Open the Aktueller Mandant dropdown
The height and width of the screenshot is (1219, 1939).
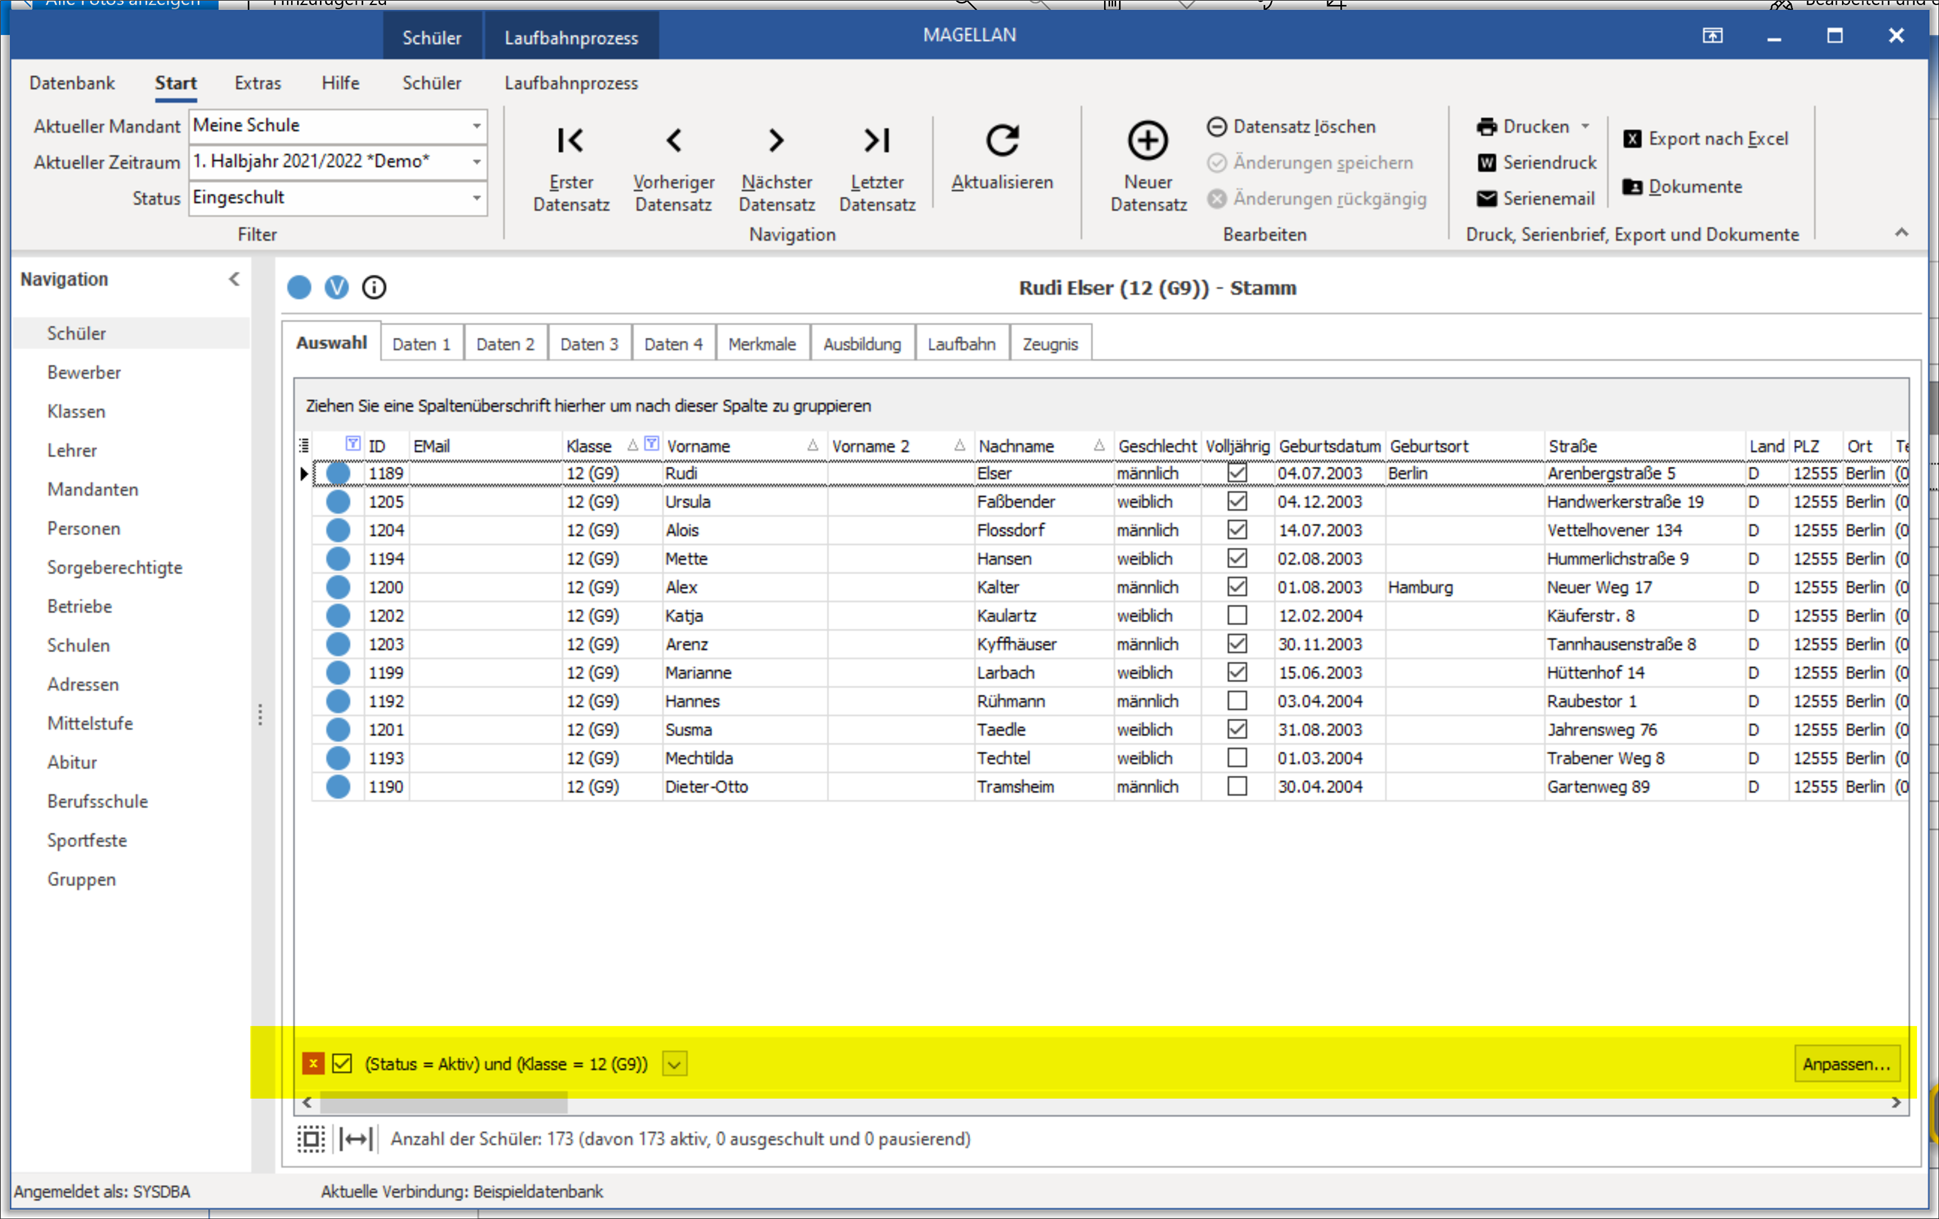pos(476,126)
